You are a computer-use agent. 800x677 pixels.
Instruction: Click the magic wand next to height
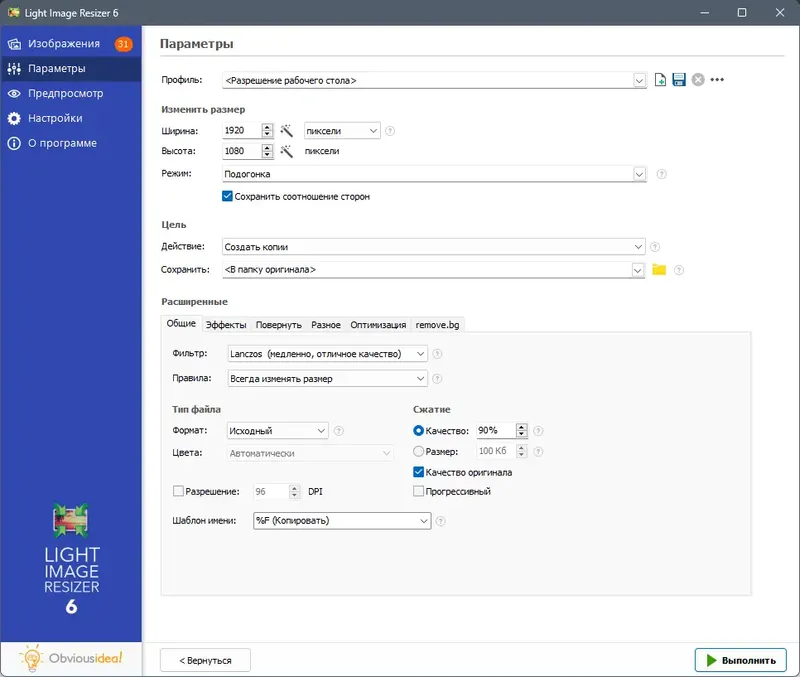tap(287, 151)
